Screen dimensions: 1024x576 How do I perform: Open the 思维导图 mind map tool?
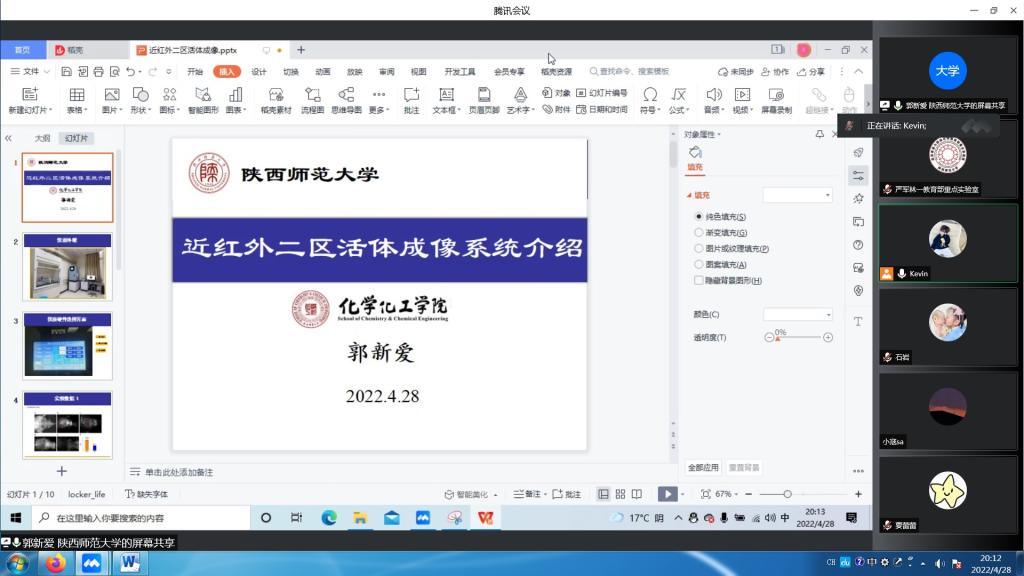pyautogui.click(x=346, y=101)
